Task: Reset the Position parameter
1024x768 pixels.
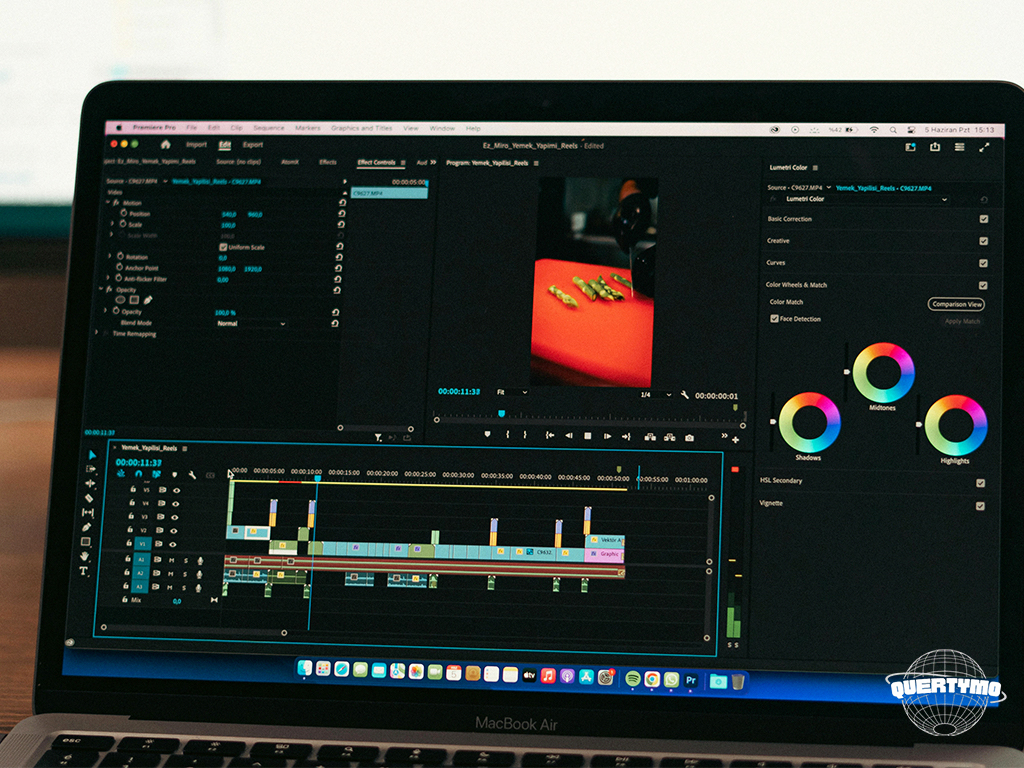Action: pos(341,214)
